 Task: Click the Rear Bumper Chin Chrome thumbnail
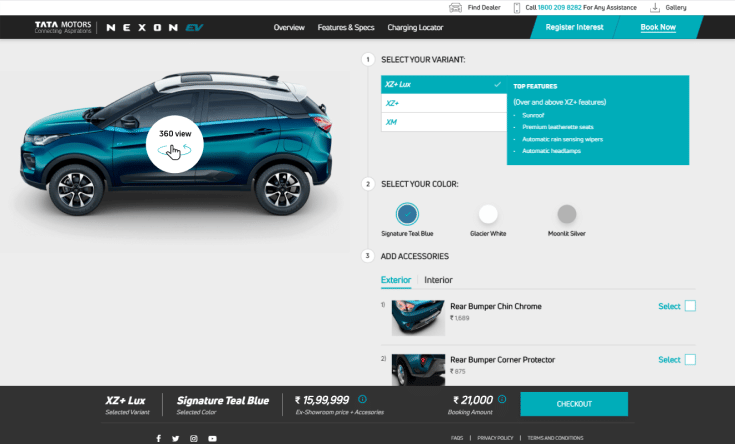(418, 318)
